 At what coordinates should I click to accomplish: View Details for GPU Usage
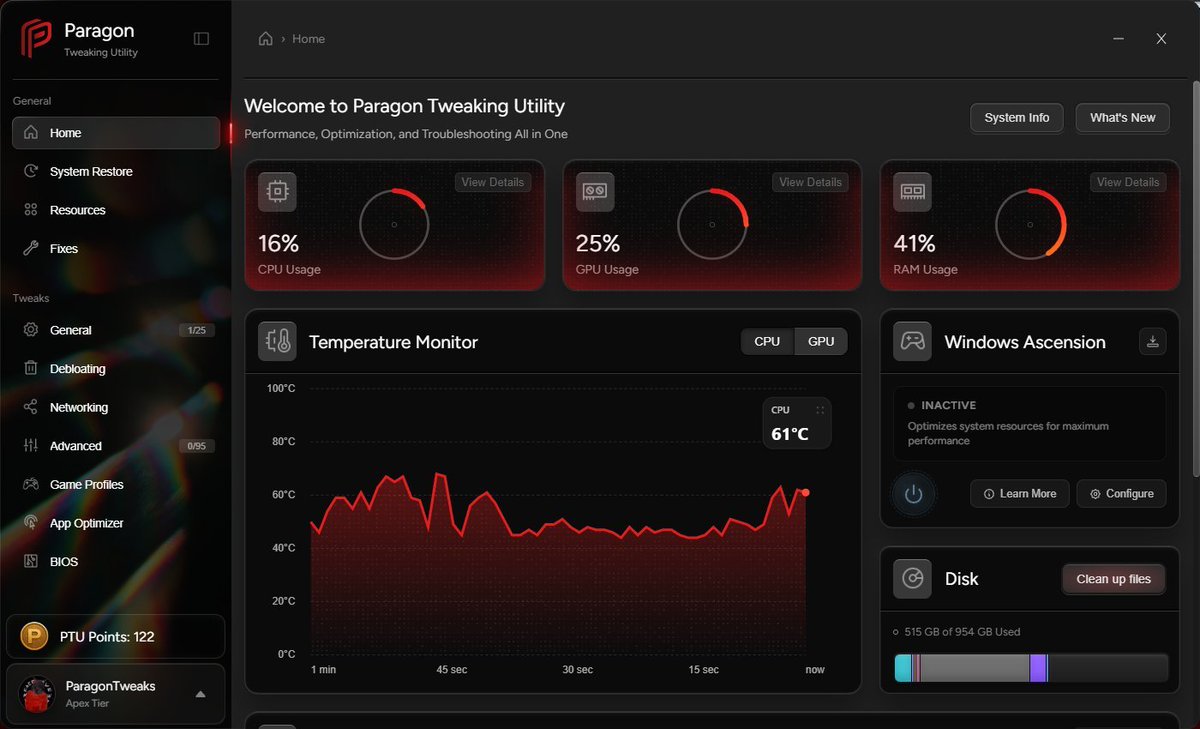[811, 182]
